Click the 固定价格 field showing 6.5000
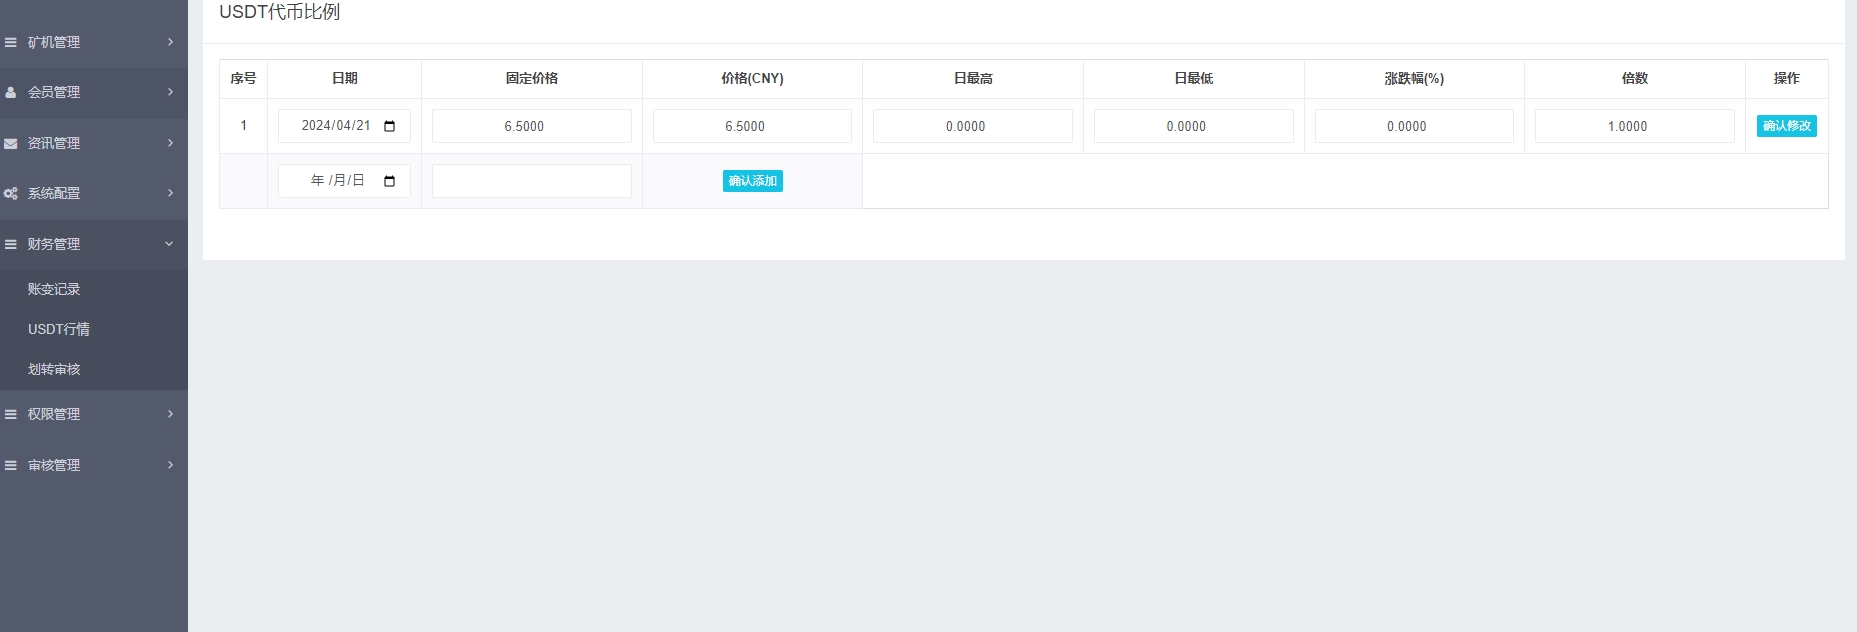Image resolution: width=1857 pixels, height=632 pixels. coord(532,126)
